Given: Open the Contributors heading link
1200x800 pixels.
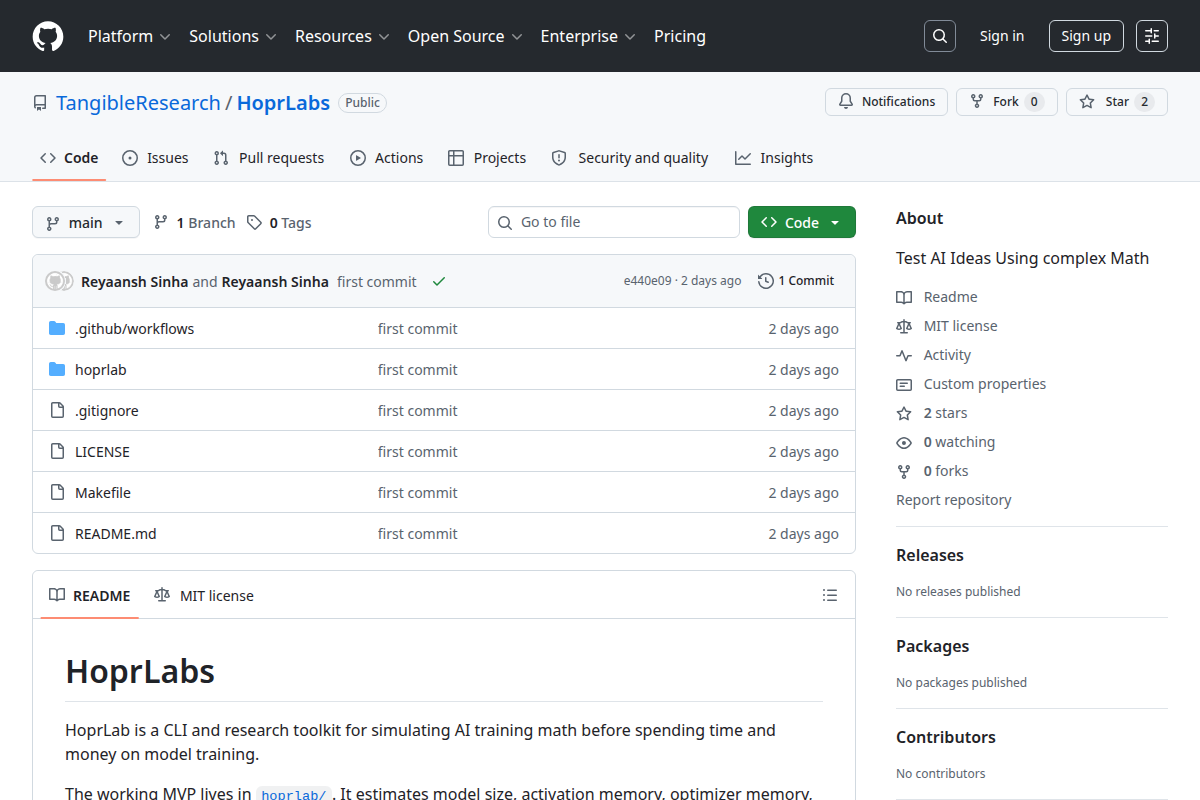Looking at the screenshot, I should coord(946,737).
